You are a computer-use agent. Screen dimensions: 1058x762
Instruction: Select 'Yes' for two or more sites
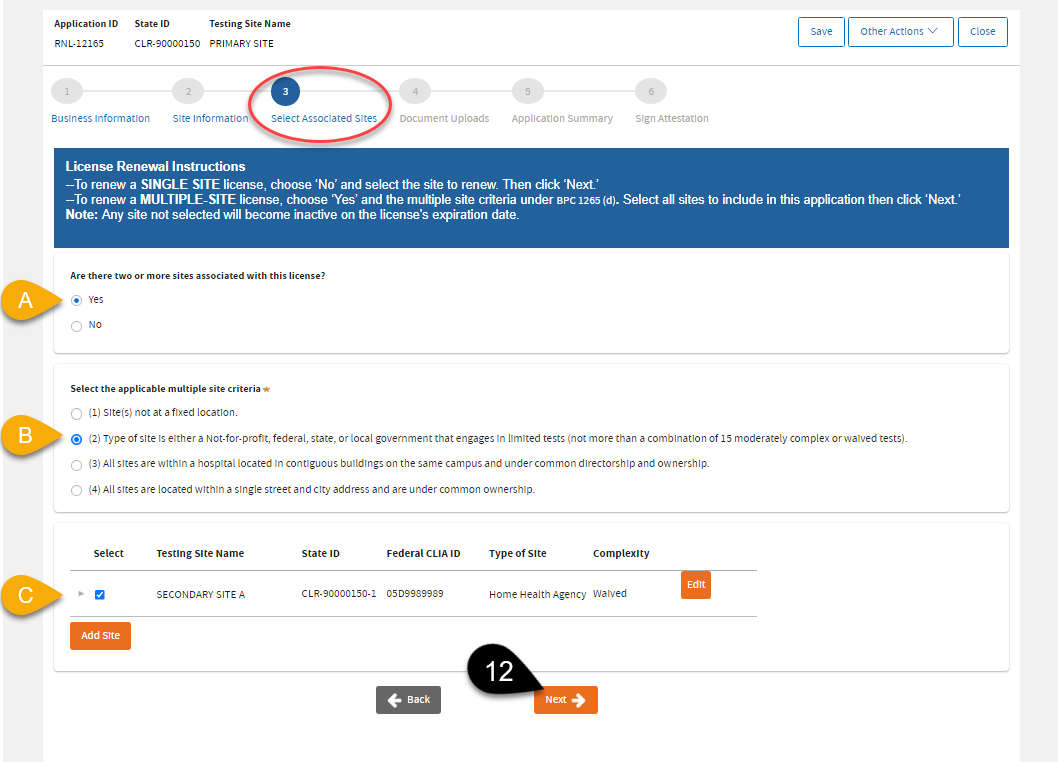click(77, 300)
